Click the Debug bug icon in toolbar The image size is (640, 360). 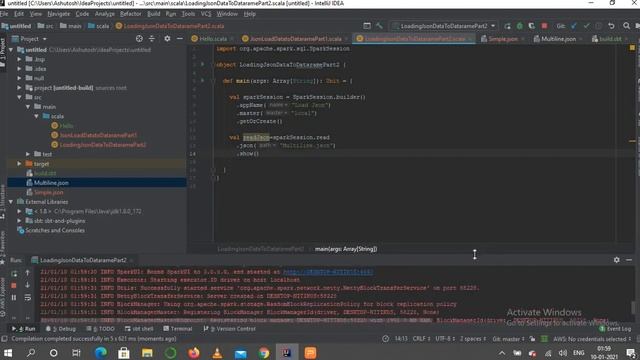tap(520, 26)
